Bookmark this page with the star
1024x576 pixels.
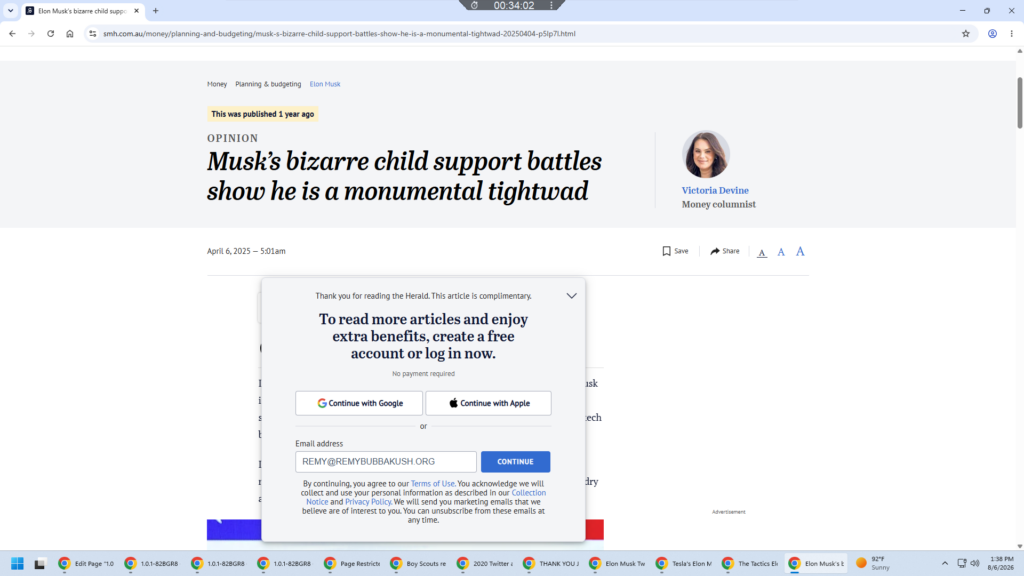pos(966,33)
